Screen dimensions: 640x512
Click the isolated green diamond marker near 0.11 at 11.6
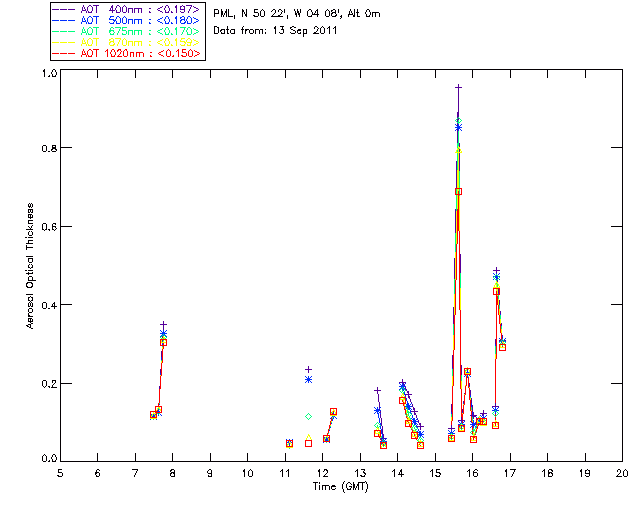309,416
